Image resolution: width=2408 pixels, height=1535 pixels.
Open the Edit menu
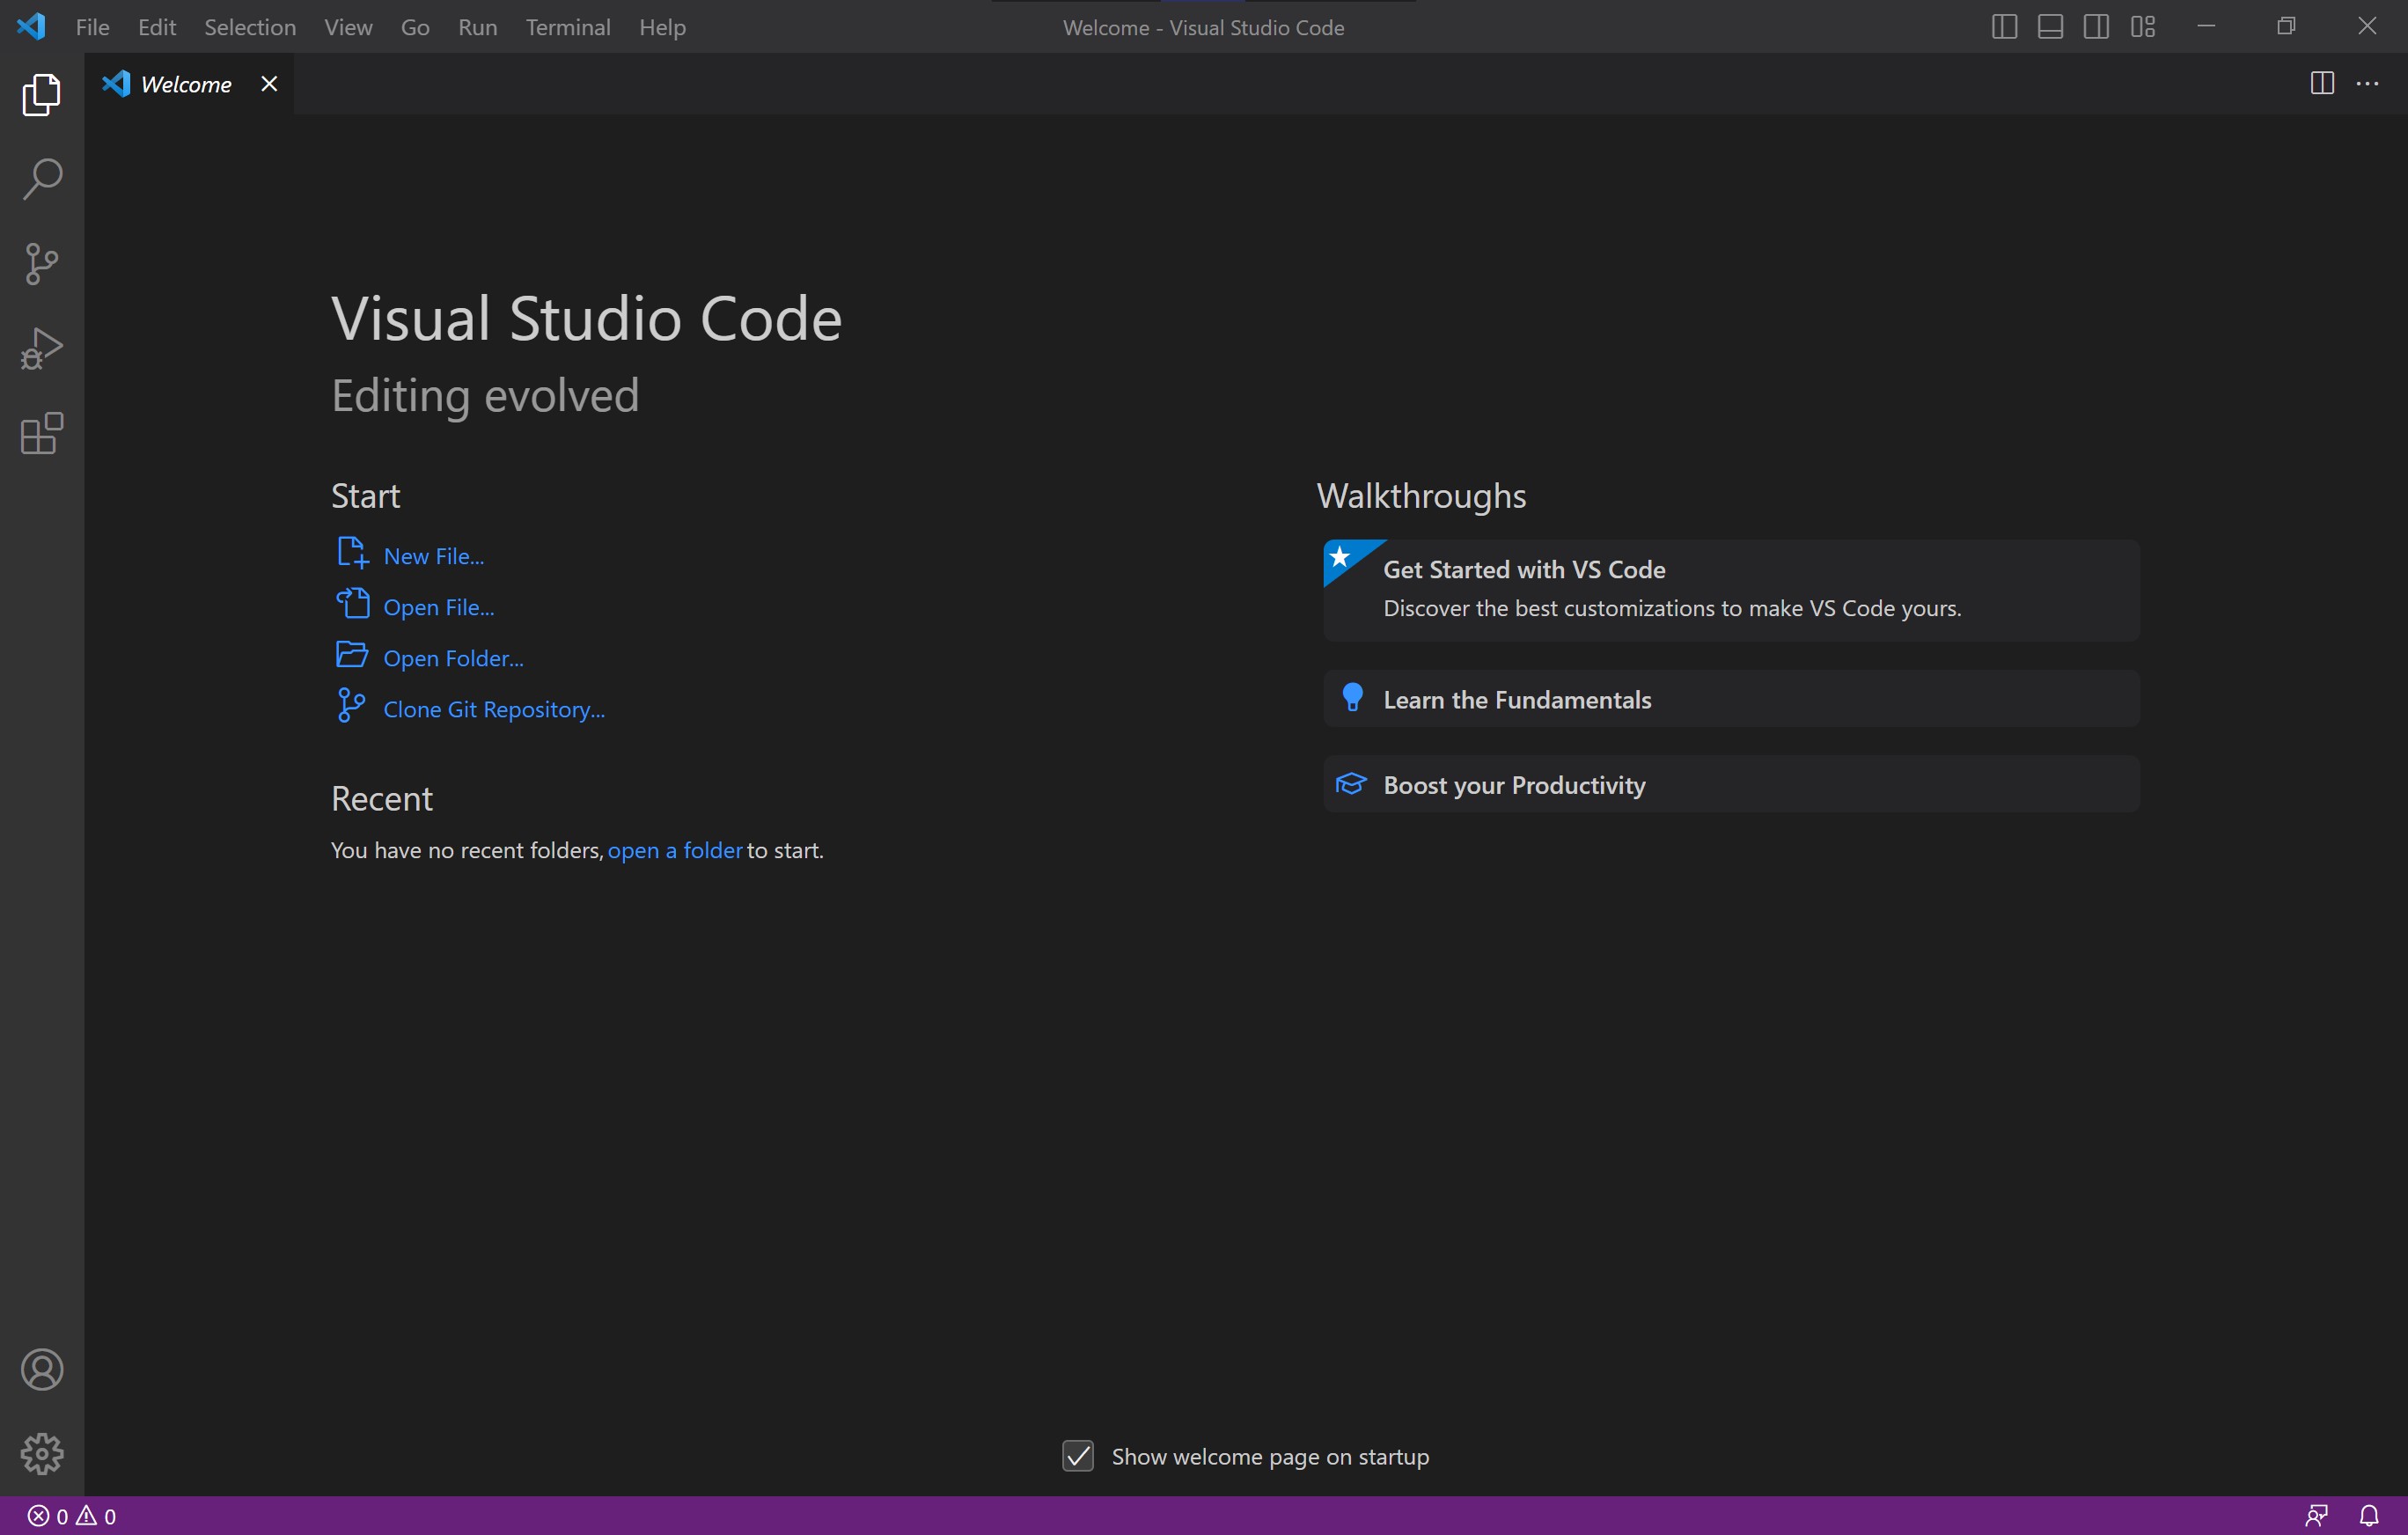coord(157,27)
